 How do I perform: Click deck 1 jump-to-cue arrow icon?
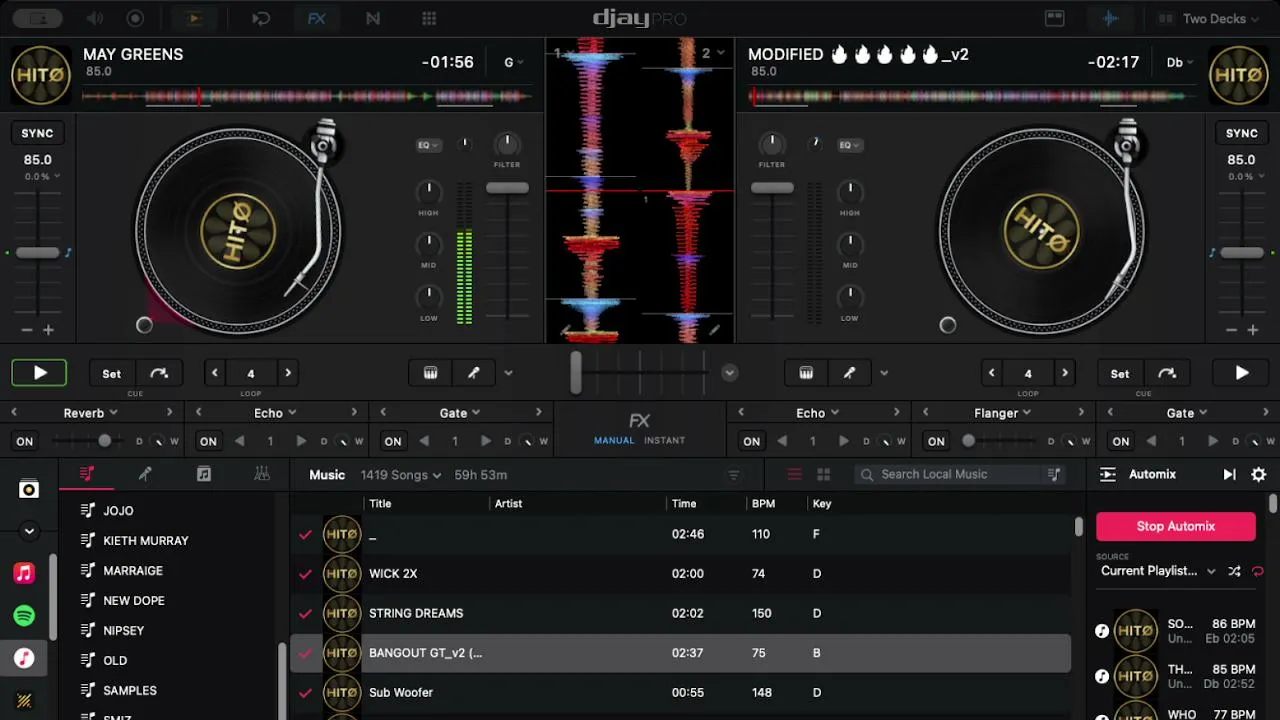[159, 373]
